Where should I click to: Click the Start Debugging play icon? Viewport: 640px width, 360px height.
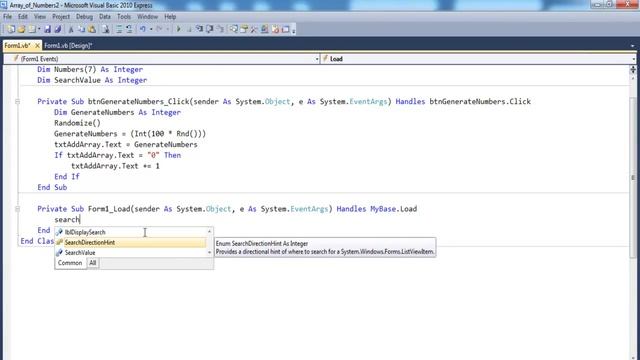tap(178, 29)
